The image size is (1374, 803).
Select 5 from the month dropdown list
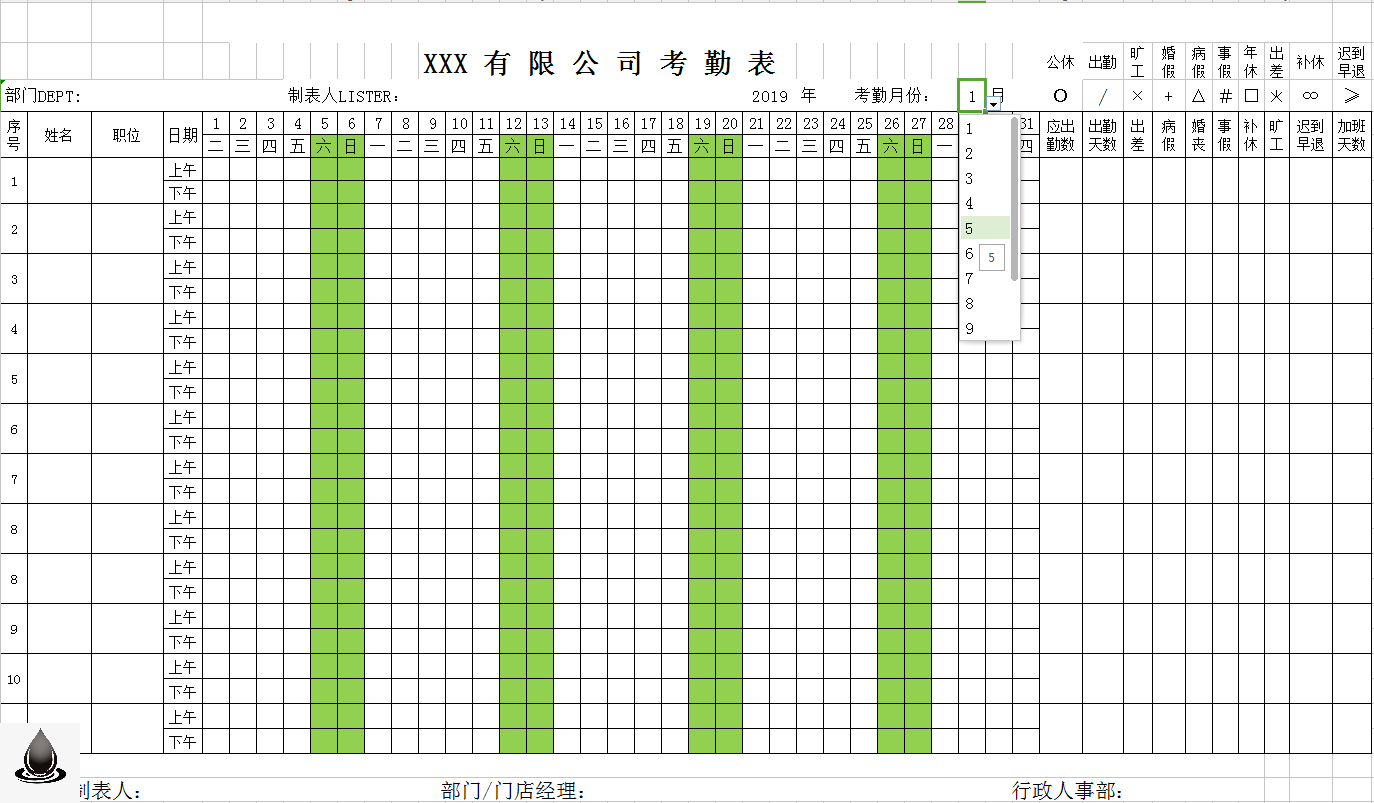tap(967, 228)
